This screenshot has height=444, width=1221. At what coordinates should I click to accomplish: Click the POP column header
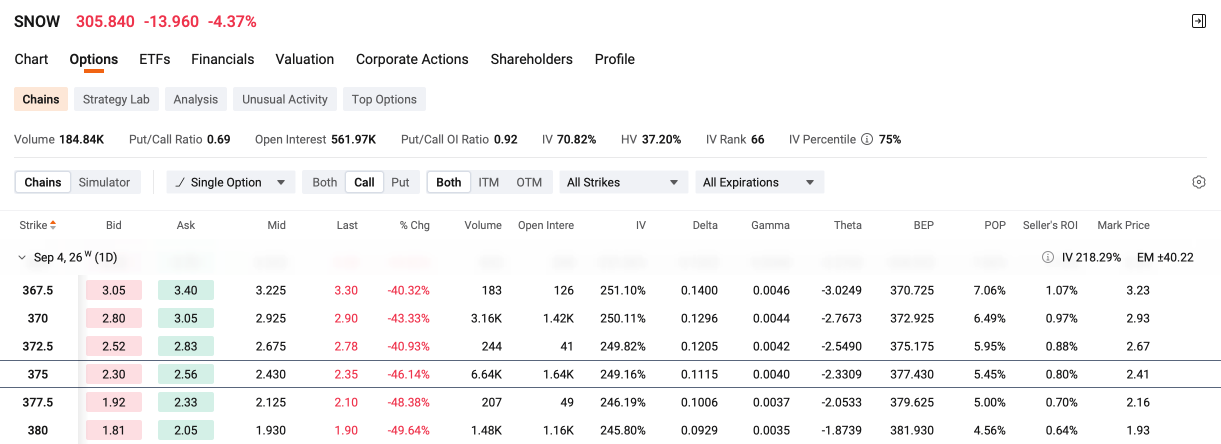[995, 225]
